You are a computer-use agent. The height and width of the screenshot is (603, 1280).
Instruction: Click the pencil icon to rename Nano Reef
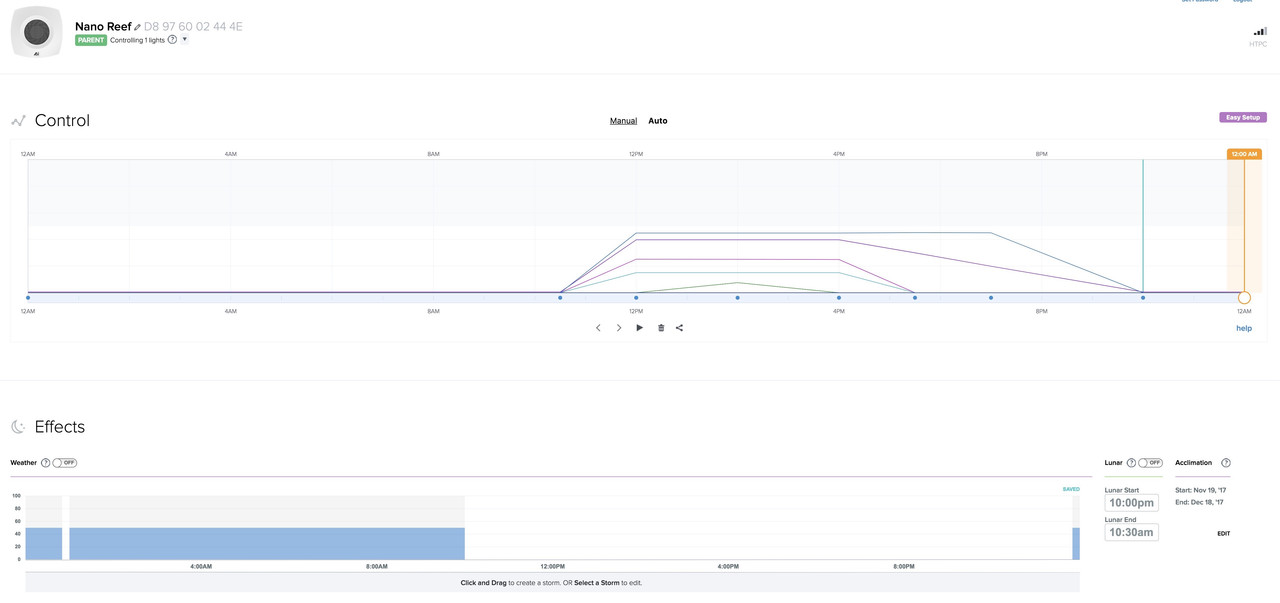(138, 27)
